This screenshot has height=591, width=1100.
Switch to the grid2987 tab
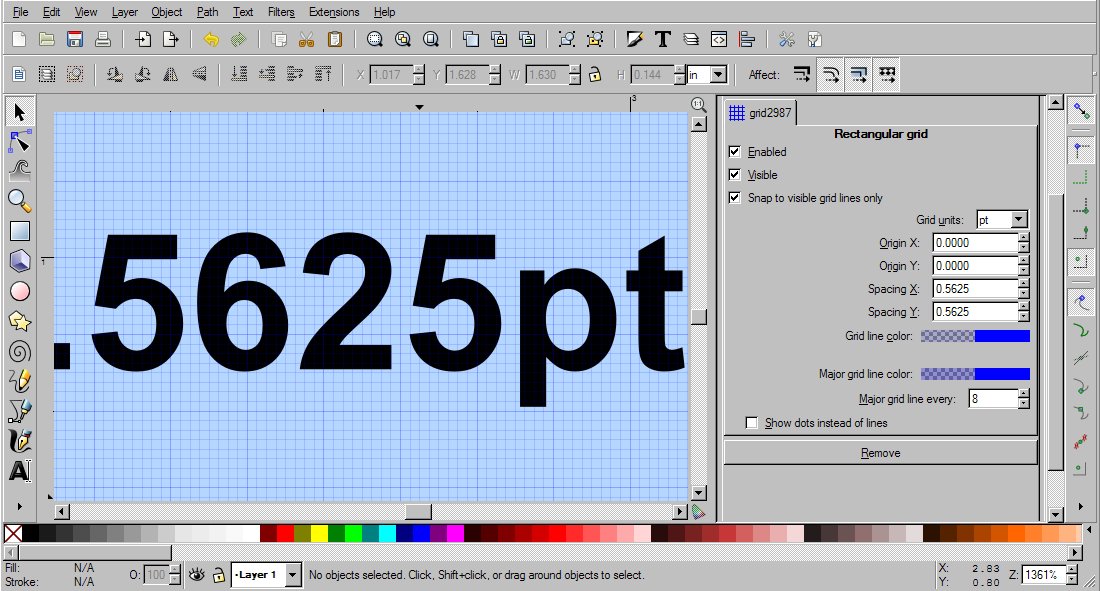(760, 113)
